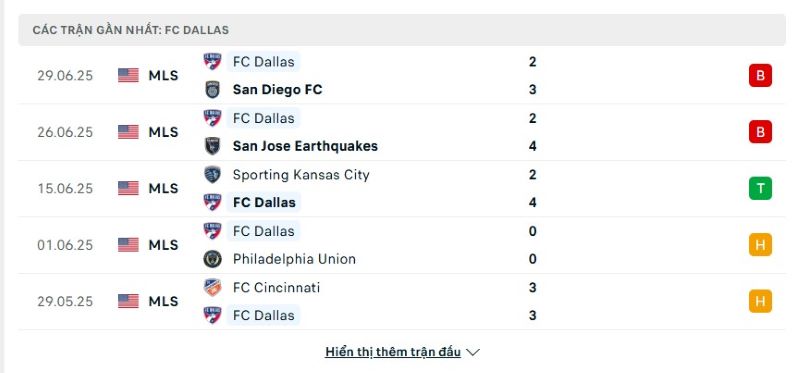Click the Philadelphia Union team crest
The height and width of the screenshot is (373, 800).
212,259
